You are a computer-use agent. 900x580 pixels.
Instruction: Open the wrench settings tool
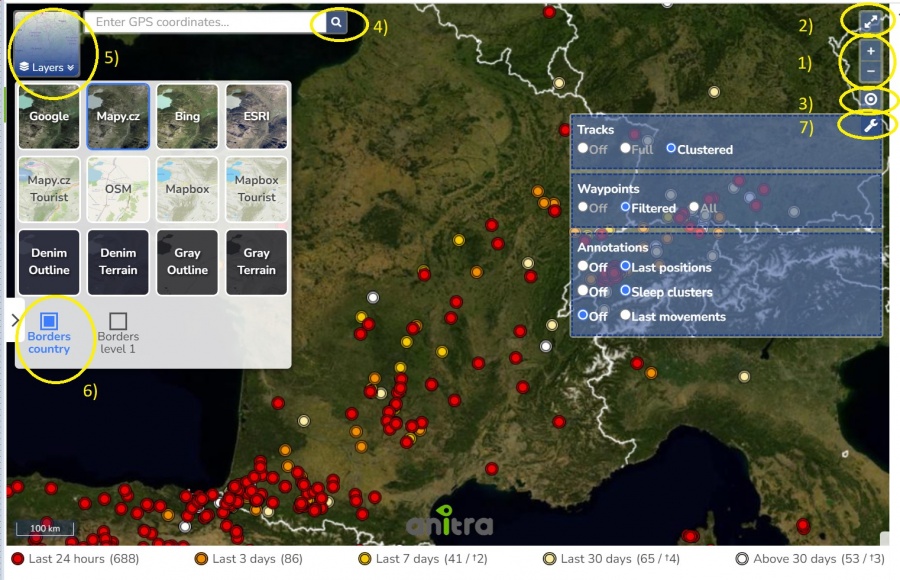pos(870,126)
